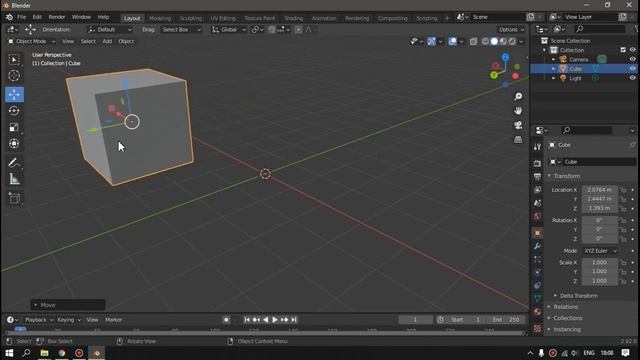Click the pan view hand icon

tap(518, 111)
